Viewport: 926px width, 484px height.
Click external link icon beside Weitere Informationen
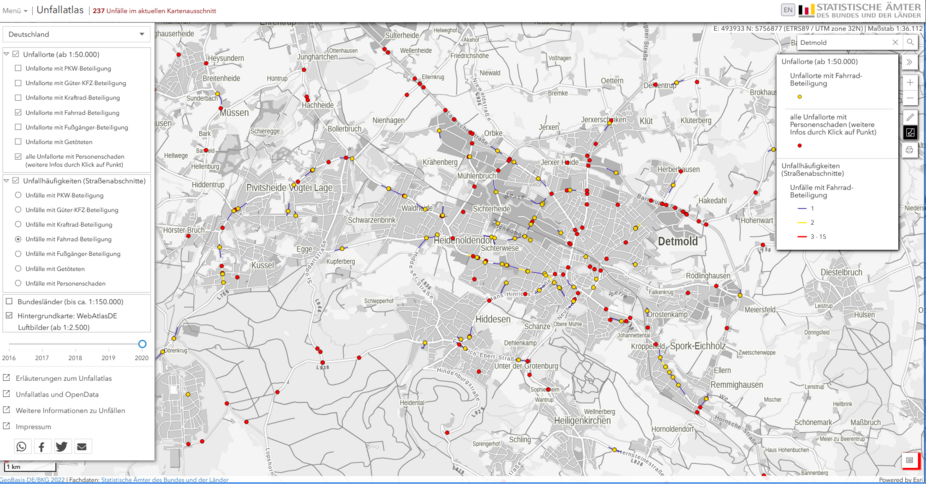click(x=6, y=410)
